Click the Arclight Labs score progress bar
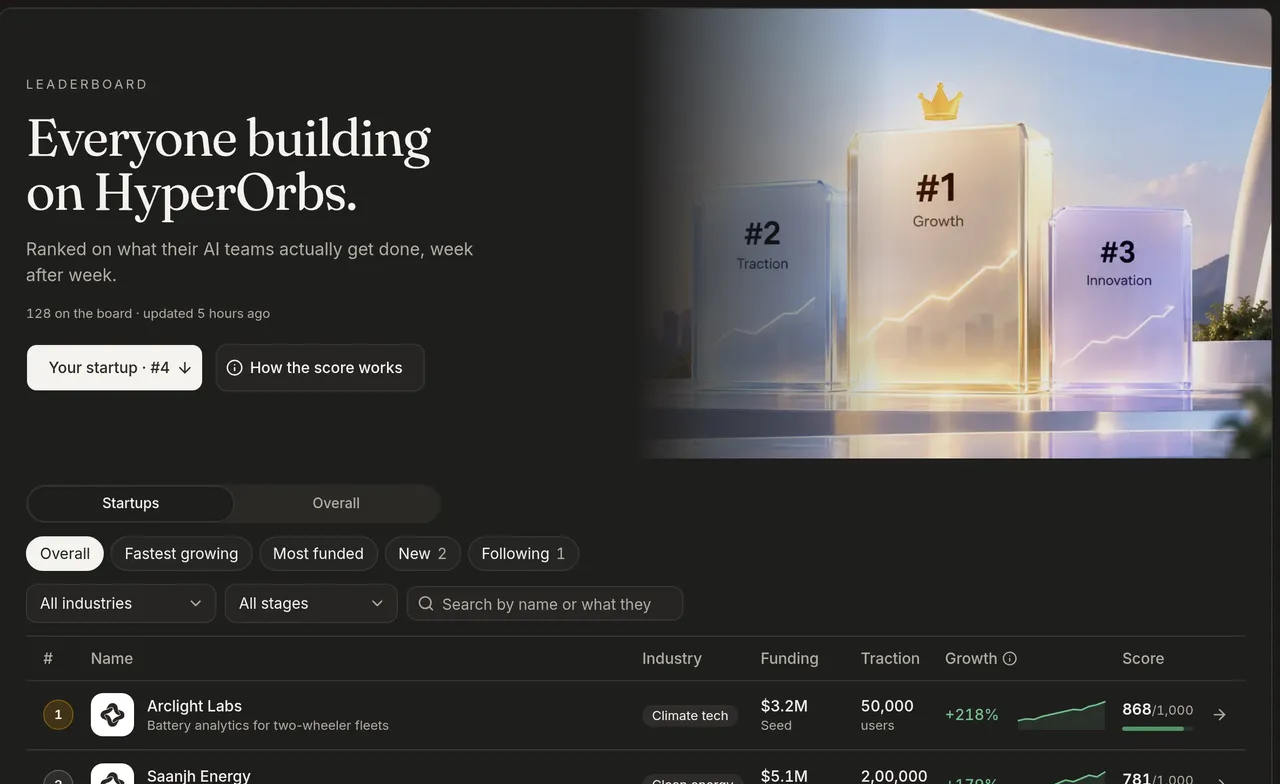The height and width of the screenshot is (784, 1280). pos(1157,729)
